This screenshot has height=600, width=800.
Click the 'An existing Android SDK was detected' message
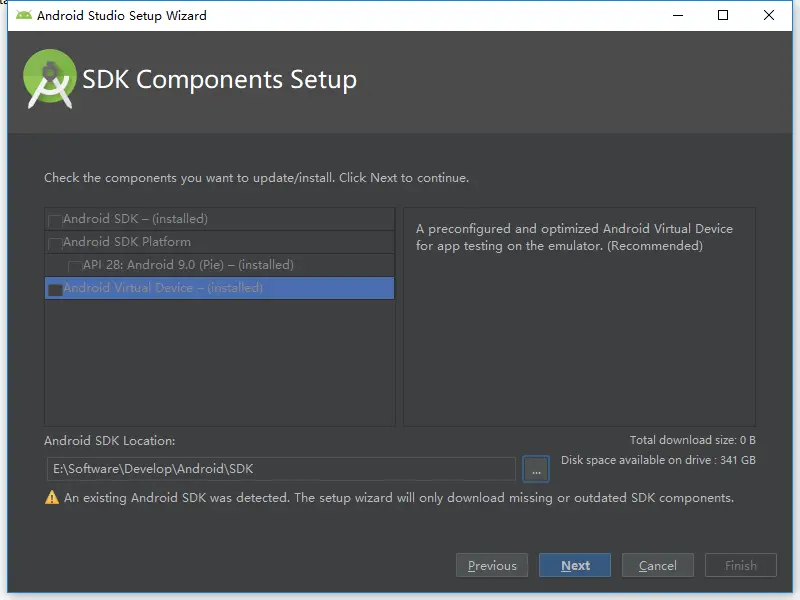click(399, 498)
